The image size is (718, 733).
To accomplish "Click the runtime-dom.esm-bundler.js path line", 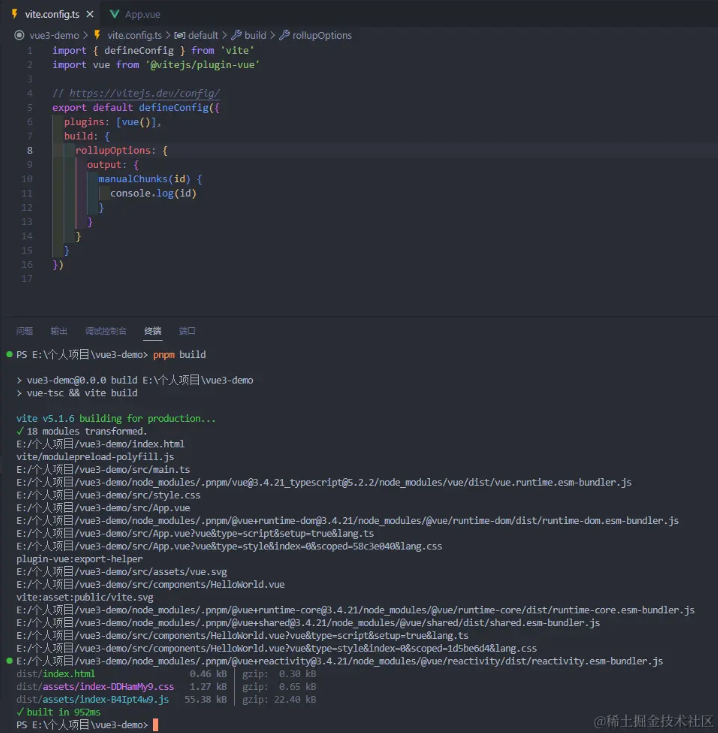I will [x=347, y=521].
